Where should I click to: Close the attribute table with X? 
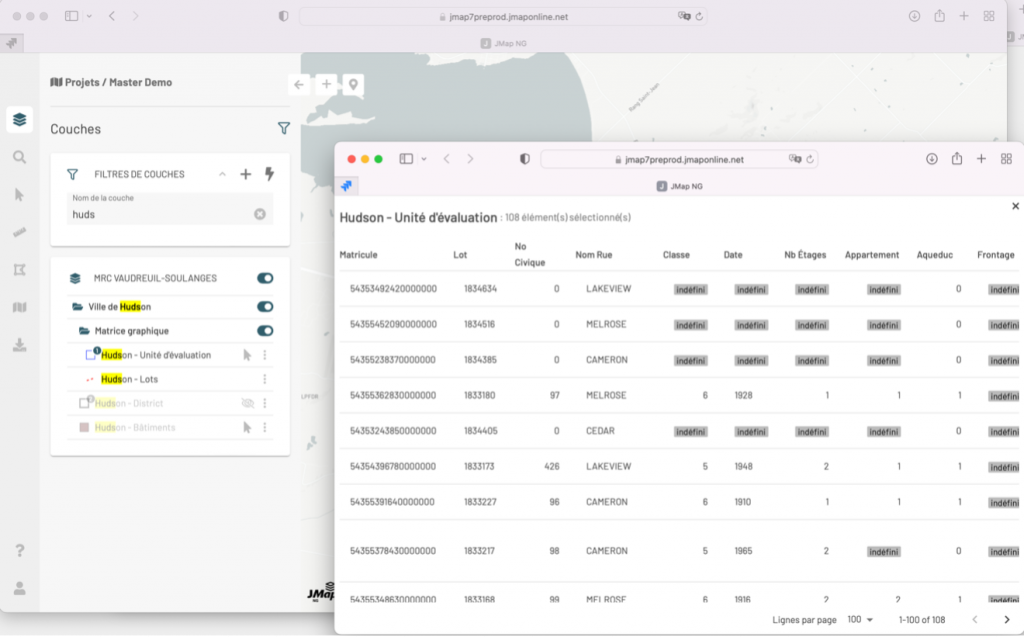[x=1016, y=206]
